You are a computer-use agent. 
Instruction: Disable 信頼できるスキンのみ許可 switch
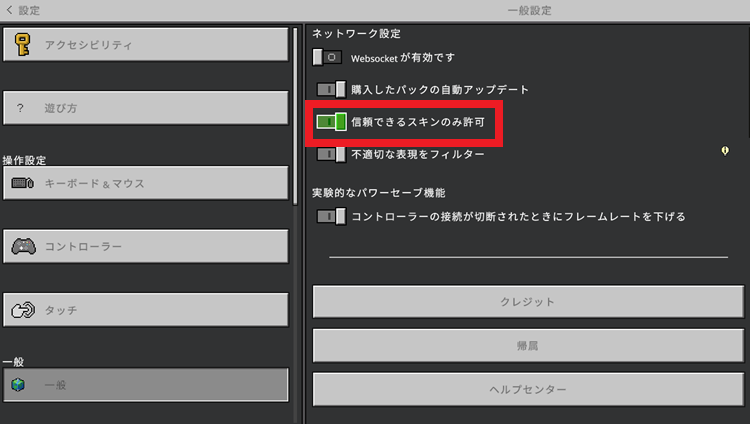(331, 122)
